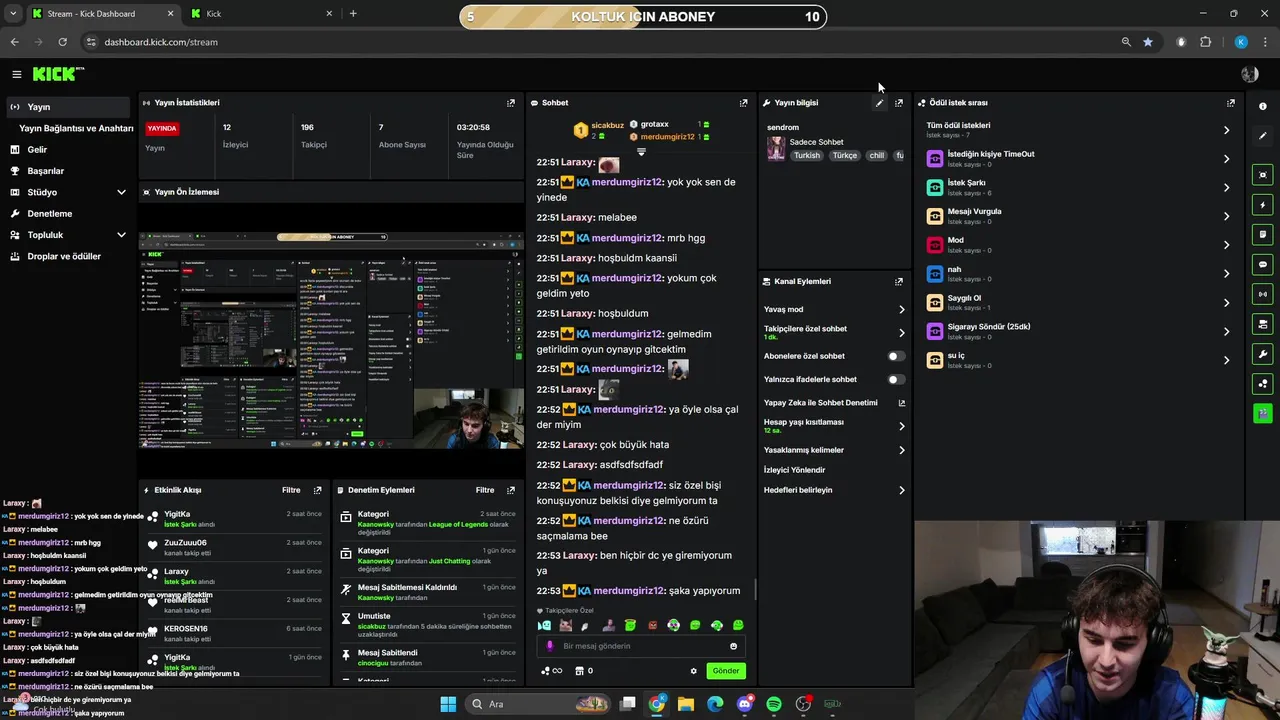Image resolution: width=1280 pixels, height=720 pixels.
Task: Send message with Gönder button
Action: pyautogui.click(x=726, y=671)
